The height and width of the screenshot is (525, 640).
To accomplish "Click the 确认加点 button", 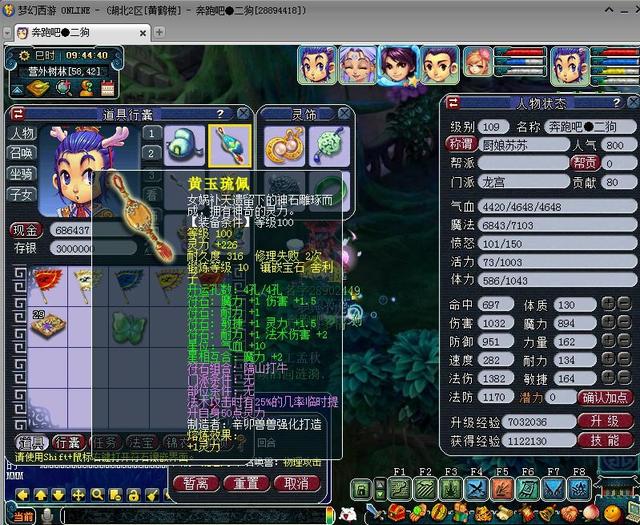I will pos(605,397).
